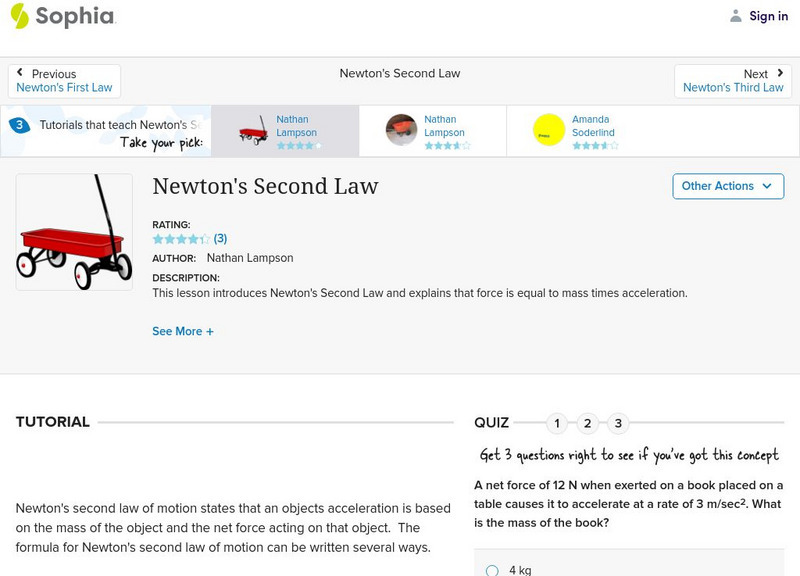Click the Previous left arrow icon
The width and height of the screenshot is (800, 576).
(x=20, y=73)
